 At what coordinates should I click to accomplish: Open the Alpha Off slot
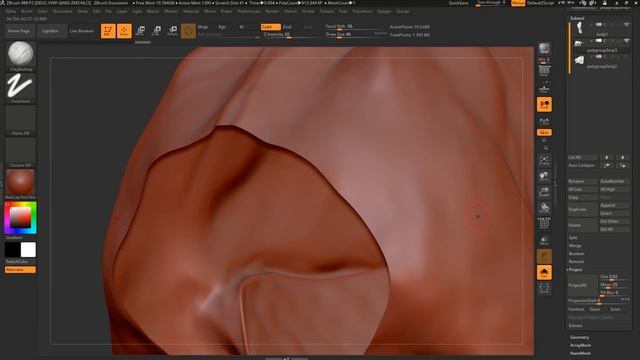pos(20,120)
